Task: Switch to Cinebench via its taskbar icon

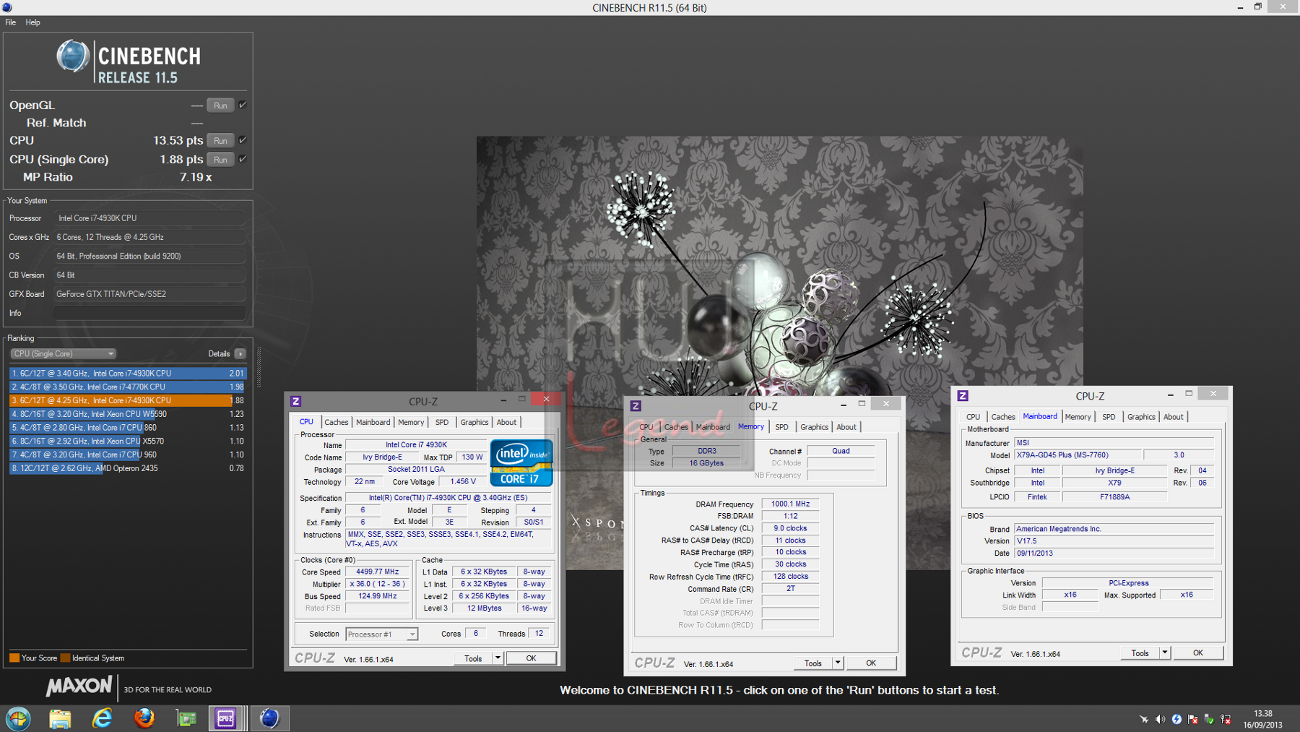Action: [269, 718]
